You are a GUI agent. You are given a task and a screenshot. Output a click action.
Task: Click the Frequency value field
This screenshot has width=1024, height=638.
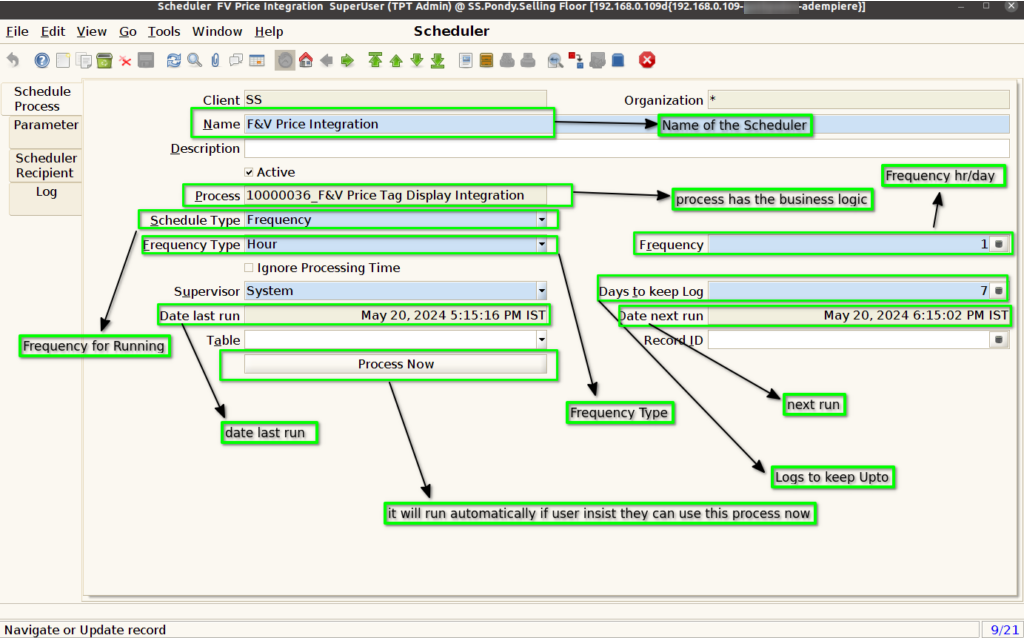[x=849, y=244]
